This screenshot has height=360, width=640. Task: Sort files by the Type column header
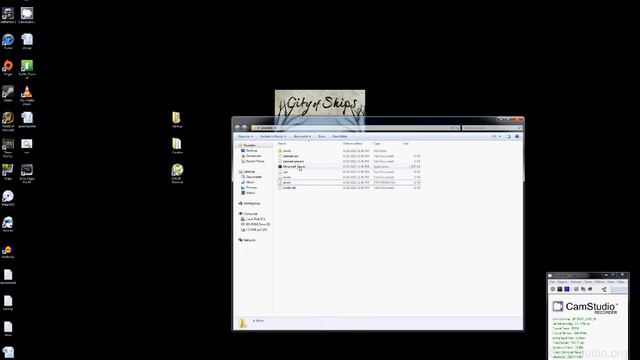pyautogui.click(x=377, y=144)
